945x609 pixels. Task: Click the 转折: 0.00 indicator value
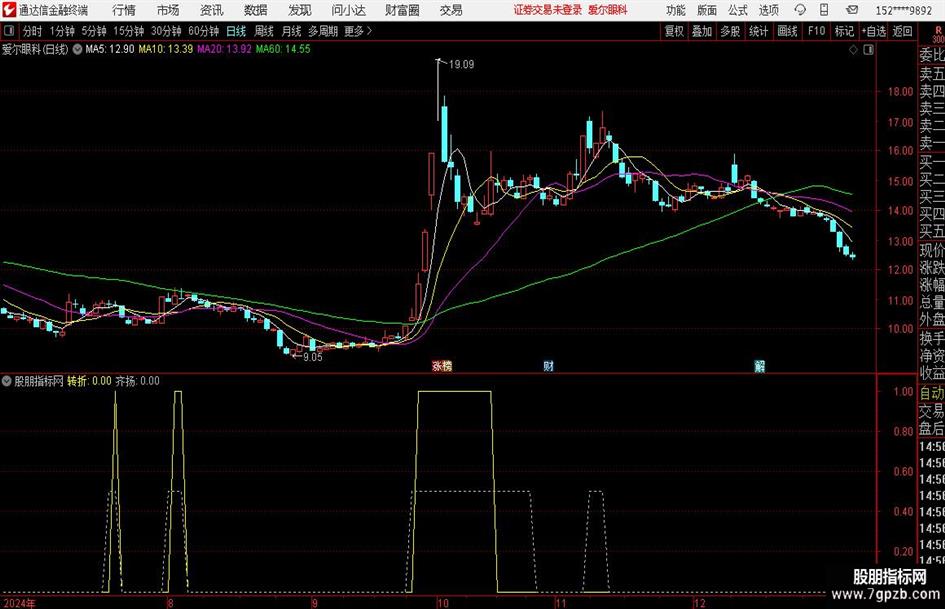point(89,381)
